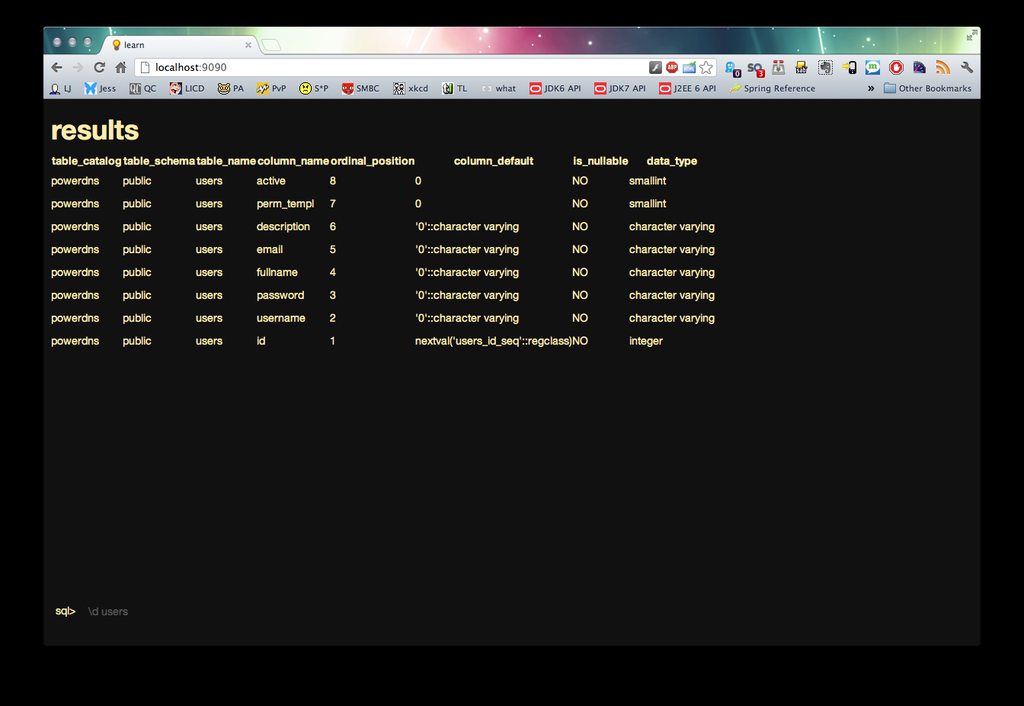Click the table_schema column header
Viewport: 1024px width, 706px height.
159,161
